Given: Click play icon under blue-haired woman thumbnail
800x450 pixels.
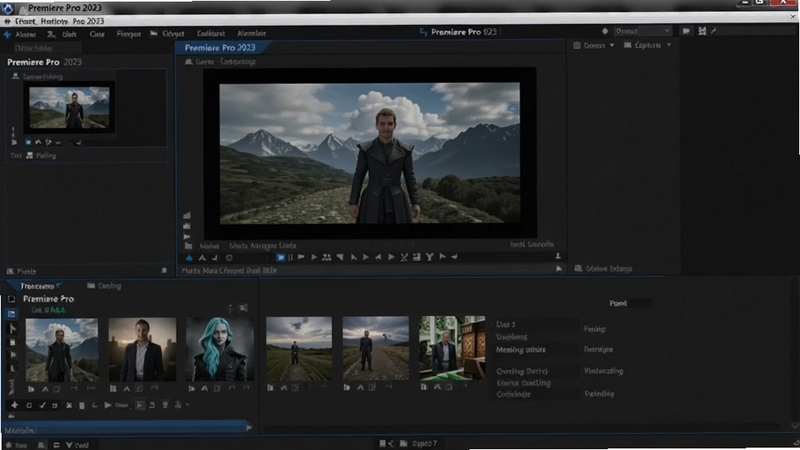Looking at the screenshot, I should [191, 389].
